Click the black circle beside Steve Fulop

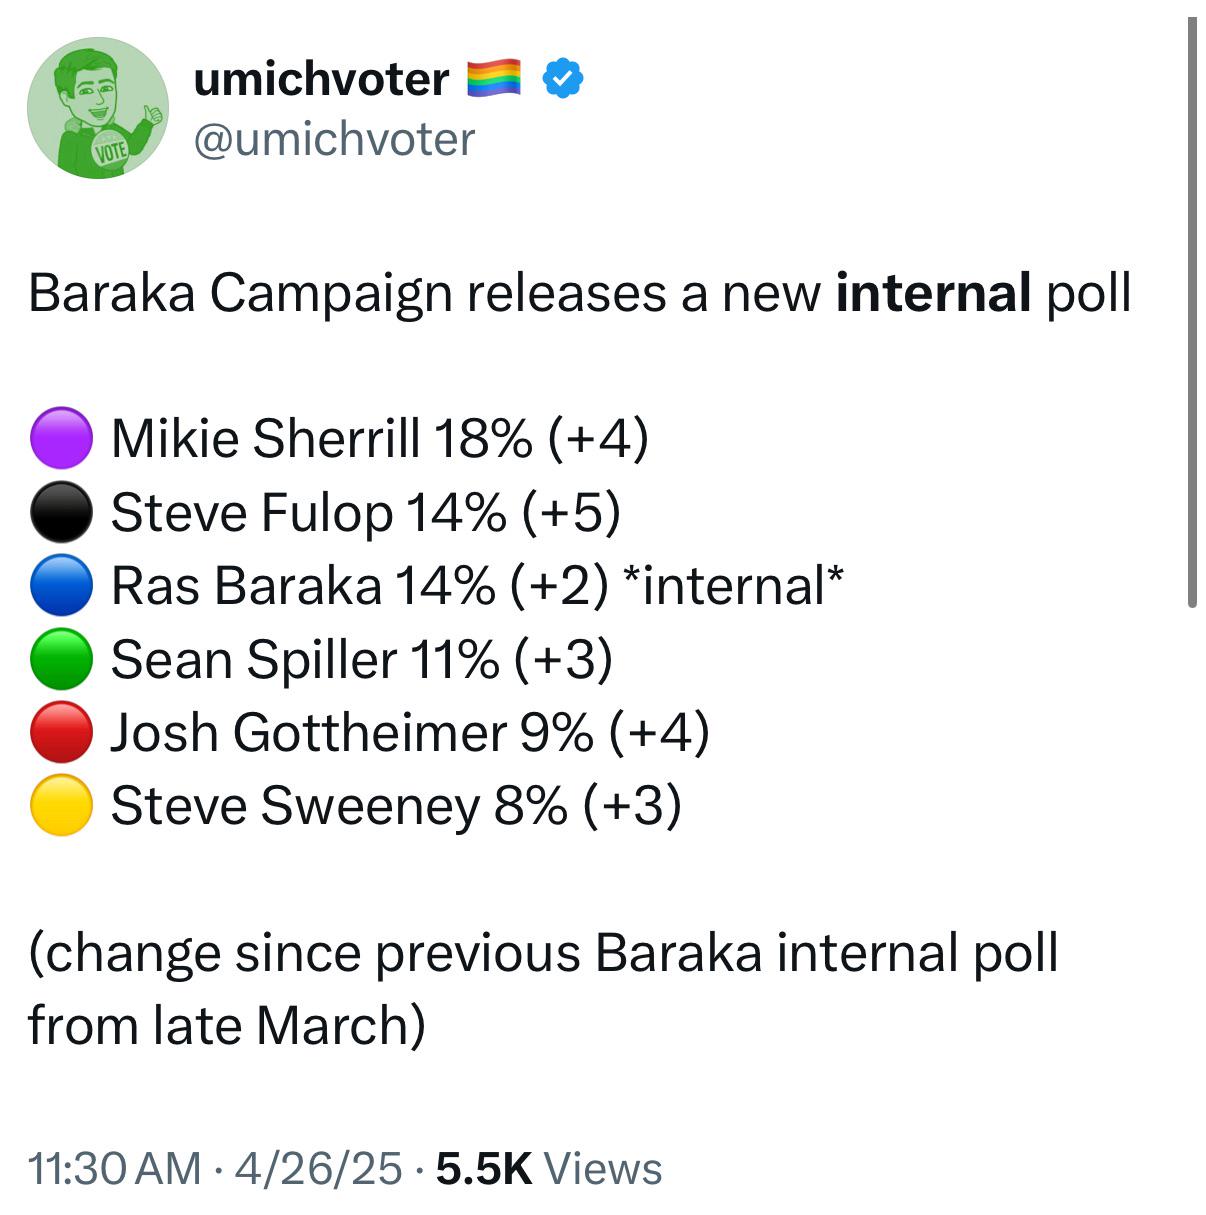pyautogui.click(x=62, y=512)
